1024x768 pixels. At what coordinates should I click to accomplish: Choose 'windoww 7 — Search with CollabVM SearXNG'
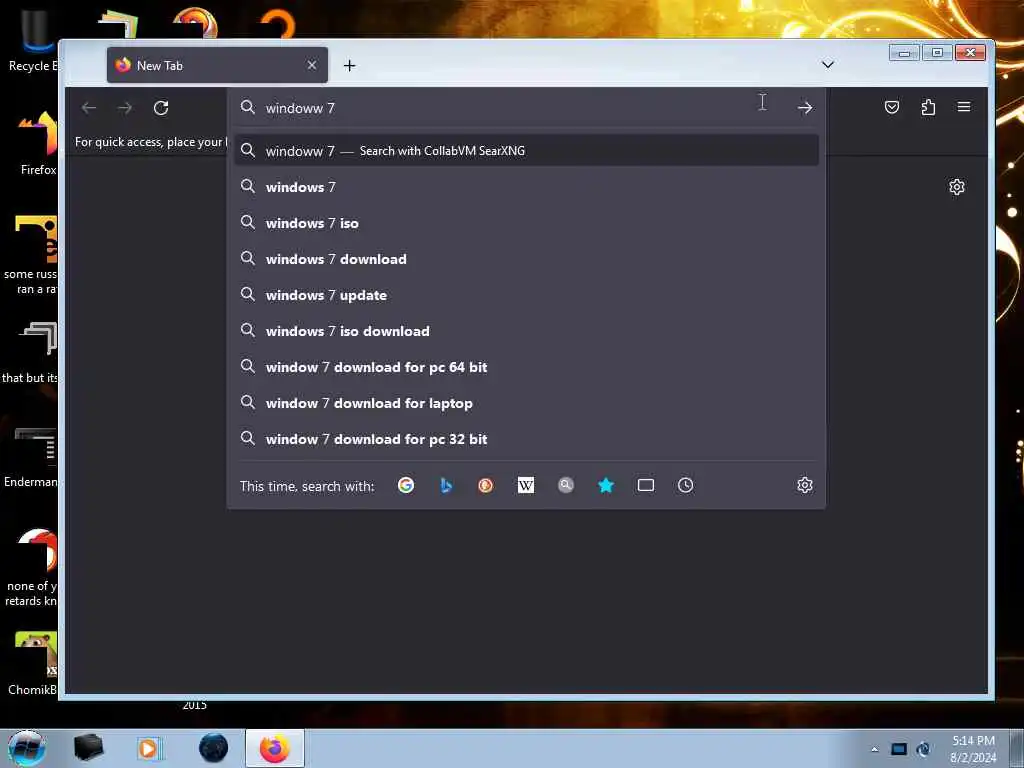click(526, 151)
